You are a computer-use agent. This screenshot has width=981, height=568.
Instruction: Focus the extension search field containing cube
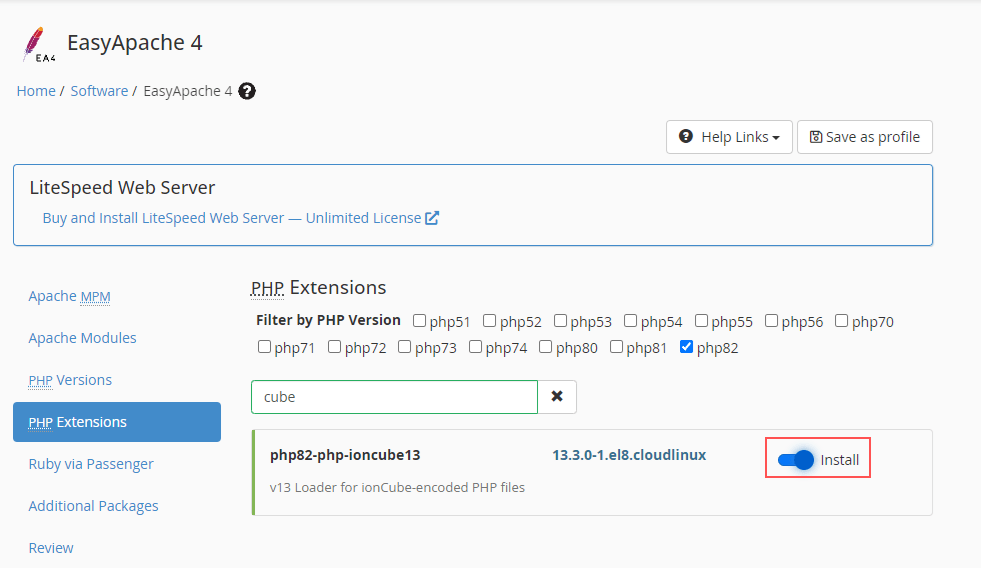[x=394, y=397]
